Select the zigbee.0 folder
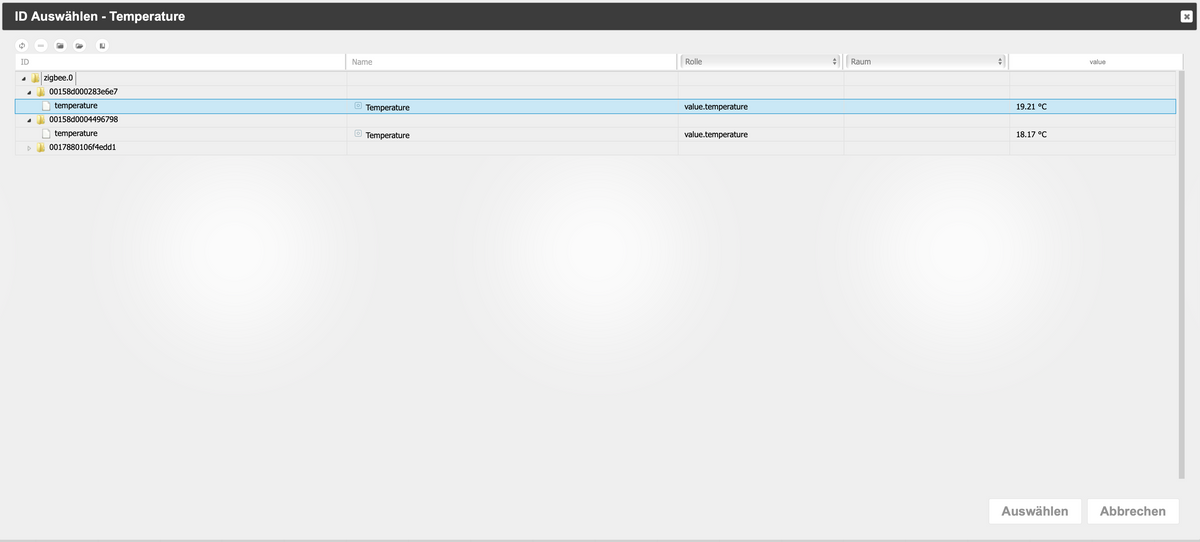Screen dimensions: 1200x542 click(x=58, y=78)
